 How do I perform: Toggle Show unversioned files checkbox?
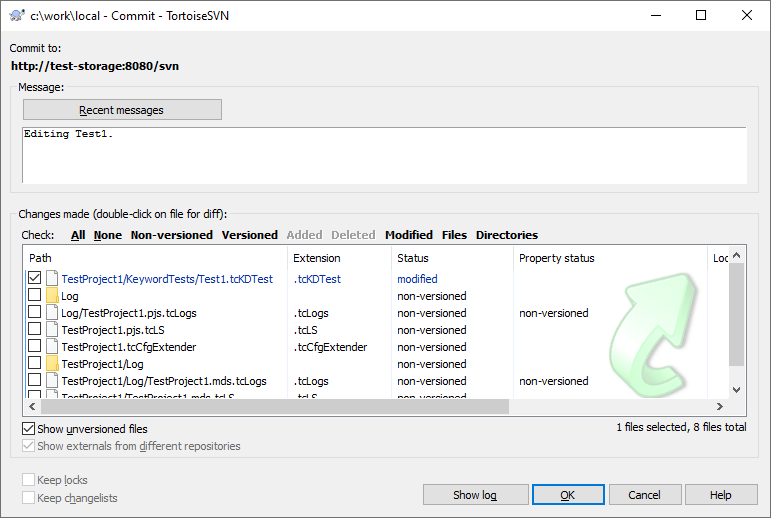28,429
